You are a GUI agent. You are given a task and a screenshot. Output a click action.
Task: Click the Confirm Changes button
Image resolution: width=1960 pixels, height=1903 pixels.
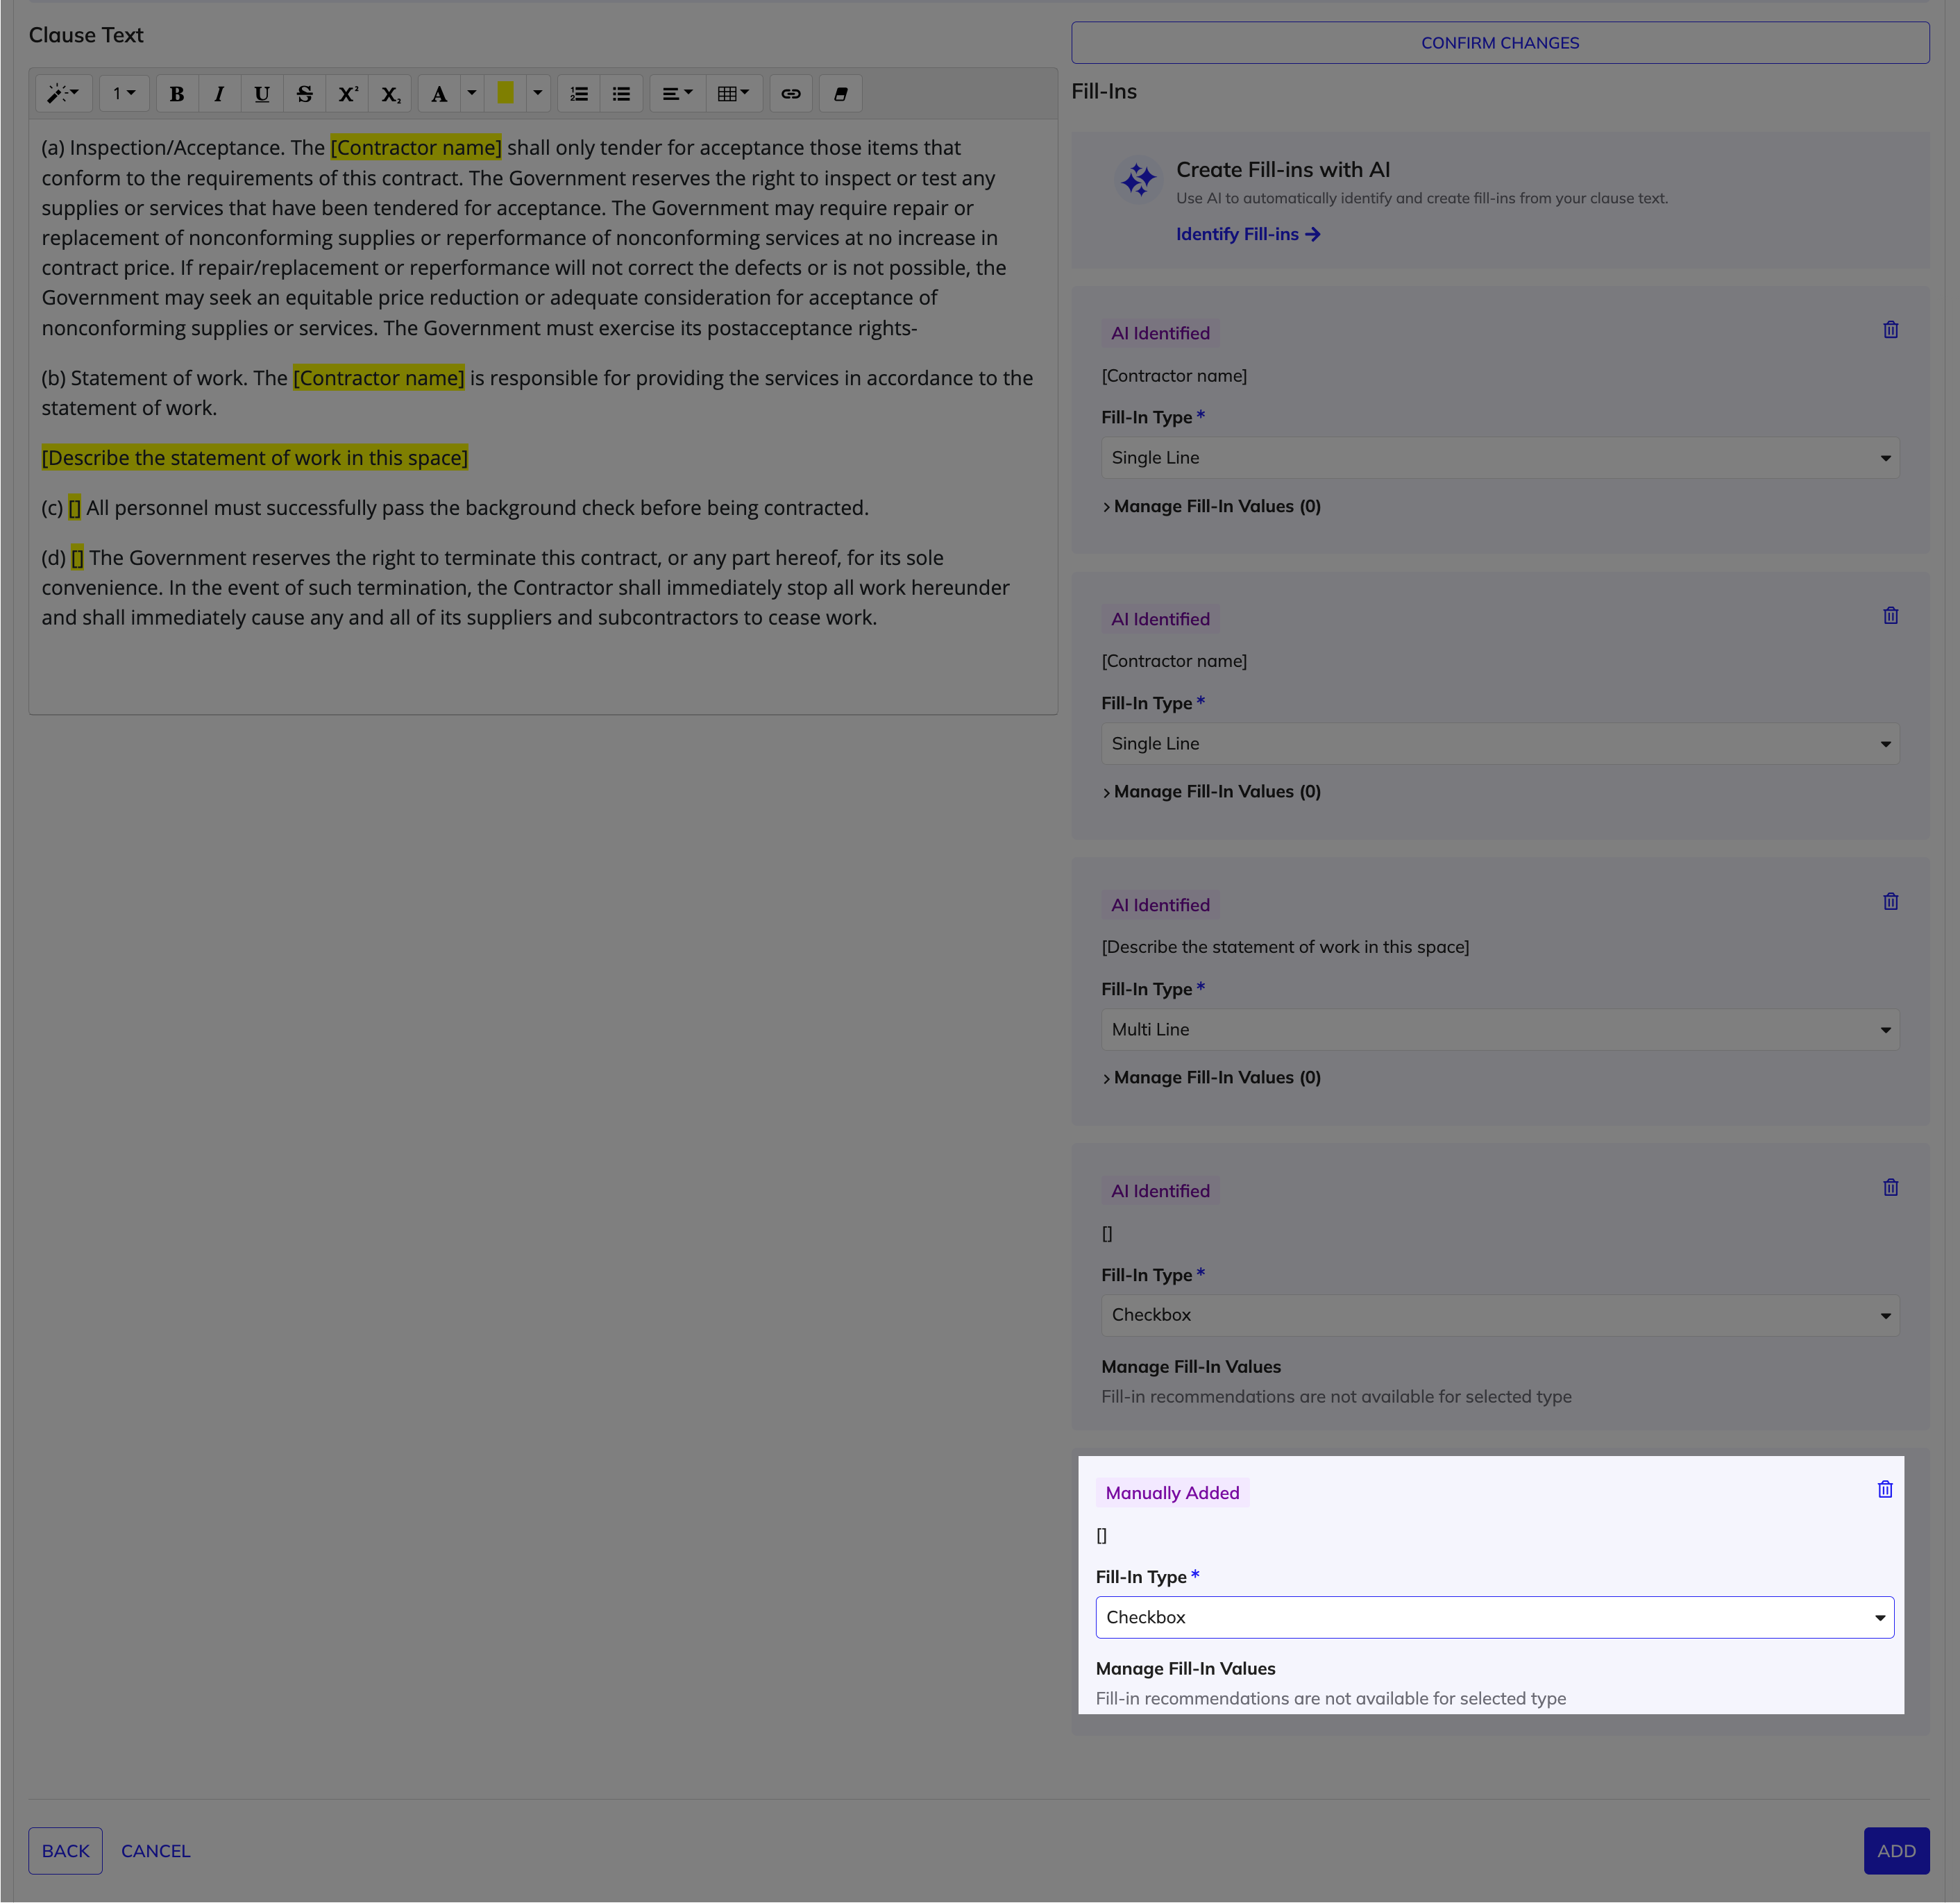coord(1500,43)
